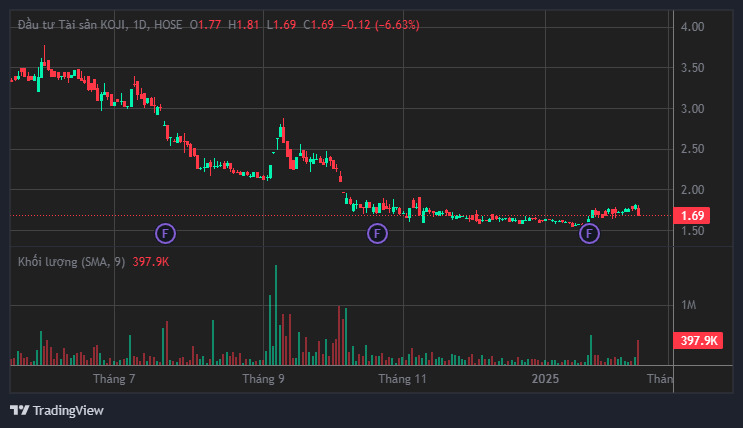Image resolution: width=743 pixels, height=428 pixels.
Task: Click the tallest green volume bar near Tháng 9
Action: [x=276, y=315]
